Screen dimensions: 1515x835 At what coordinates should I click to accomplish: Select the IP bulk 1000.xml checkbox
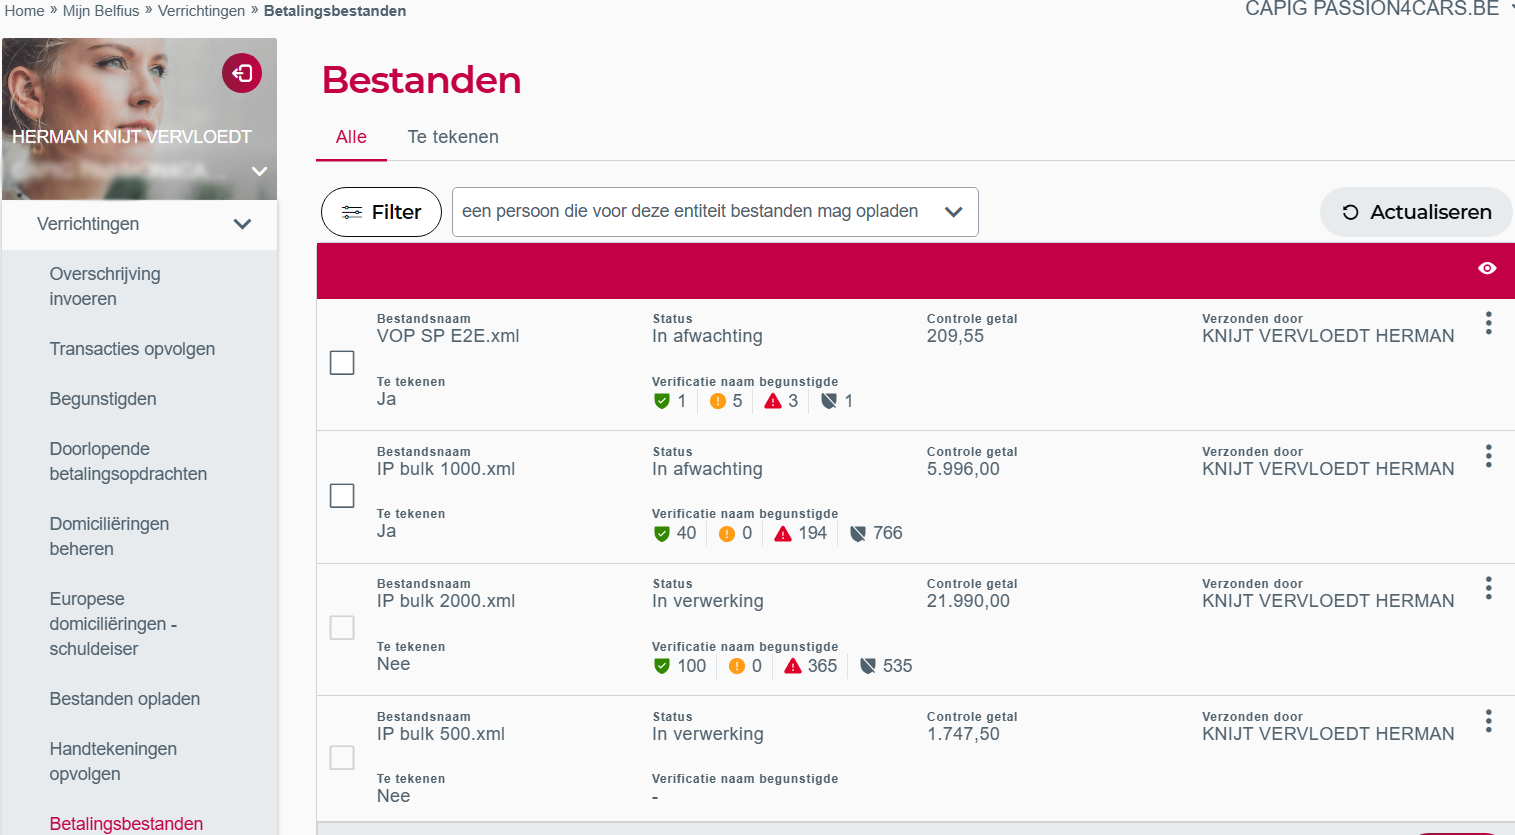click(342, 496)
